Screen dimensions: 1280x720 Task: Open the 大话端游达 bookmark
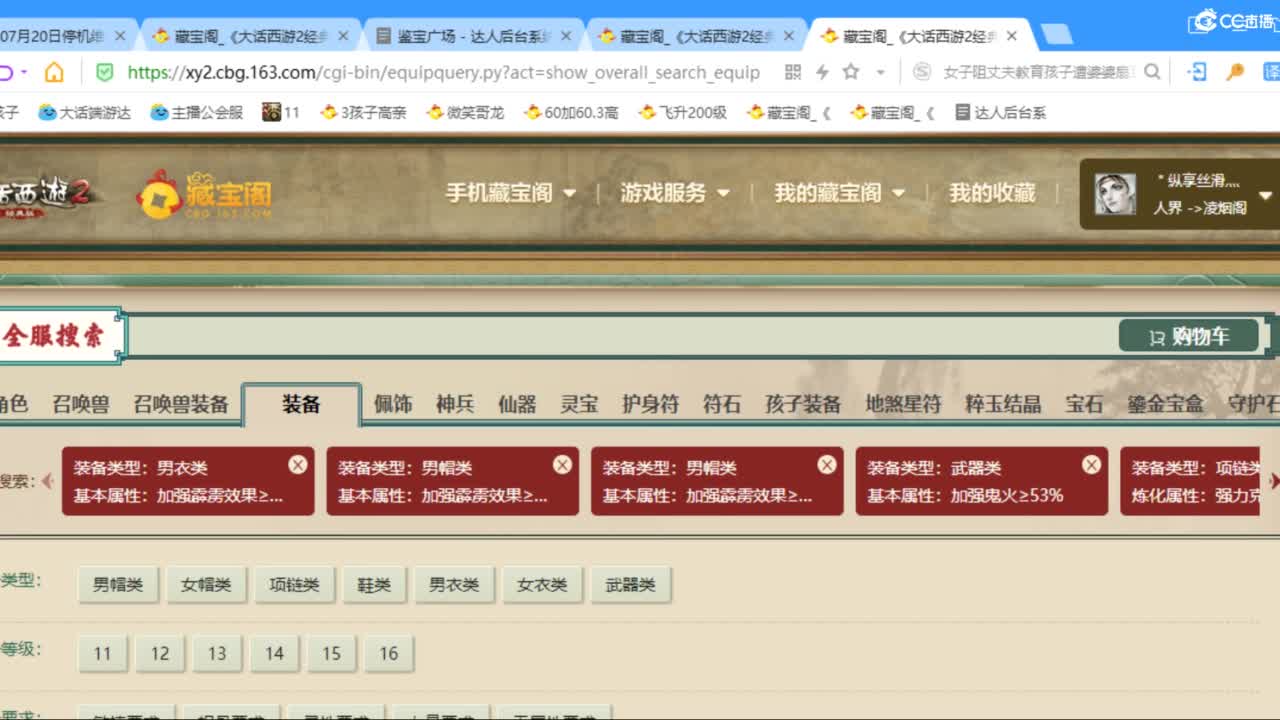point(84,112)
